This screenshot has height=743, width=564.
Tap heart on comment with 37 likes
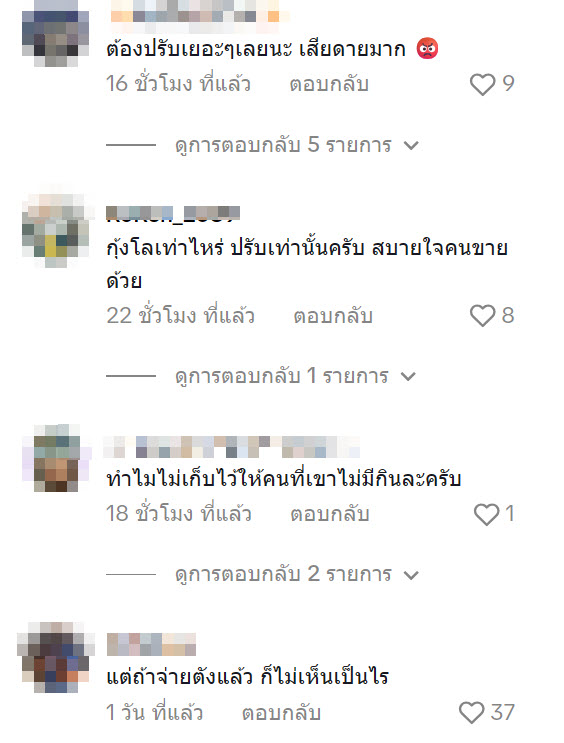[x=472, y=712]
